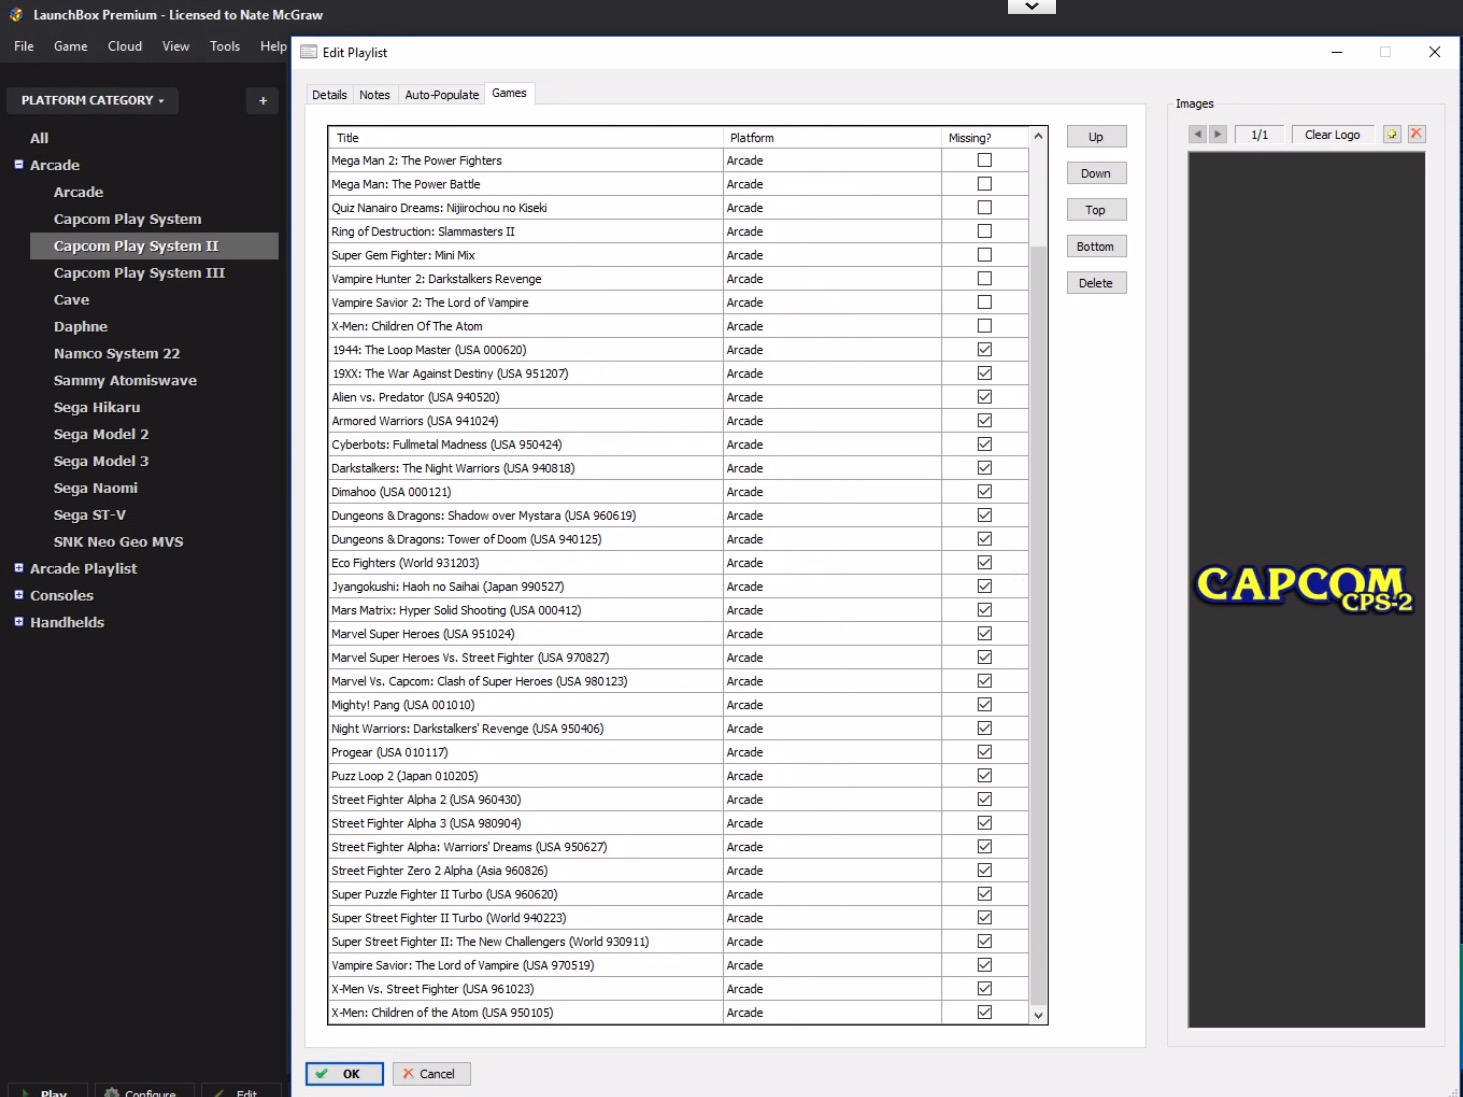This screenshot has width=1463, height=1097.
Task: Click the games list scroll up arrow
Action: point(1038,136)
